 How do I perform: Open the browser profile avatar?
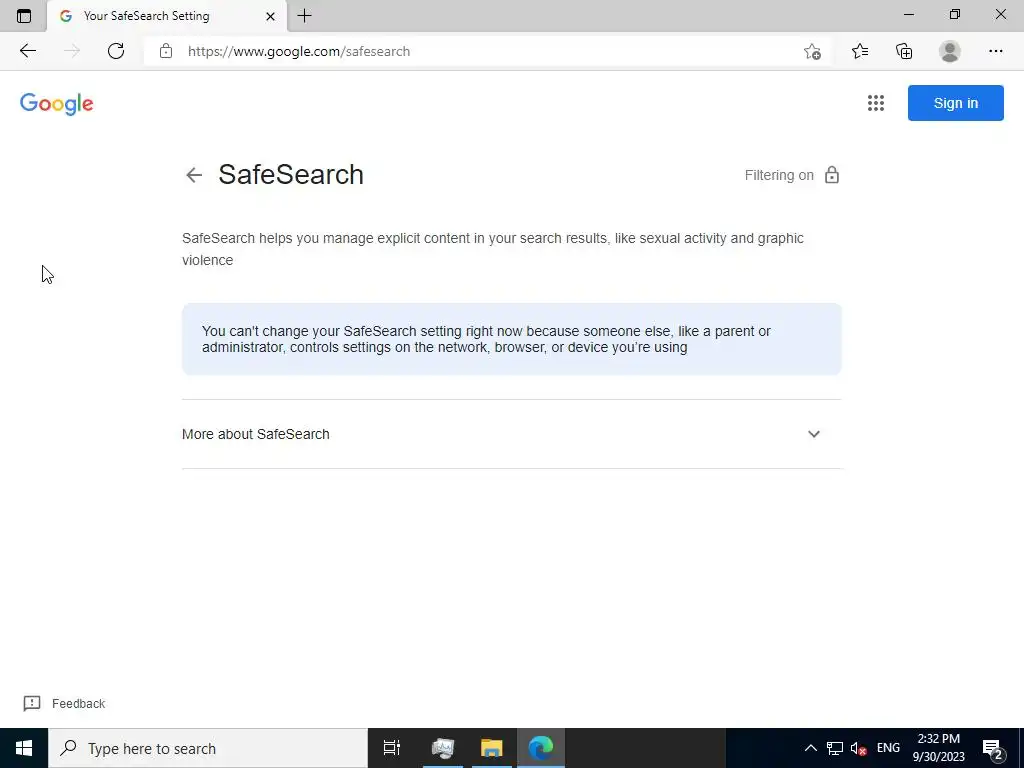[x=950, y=51]
